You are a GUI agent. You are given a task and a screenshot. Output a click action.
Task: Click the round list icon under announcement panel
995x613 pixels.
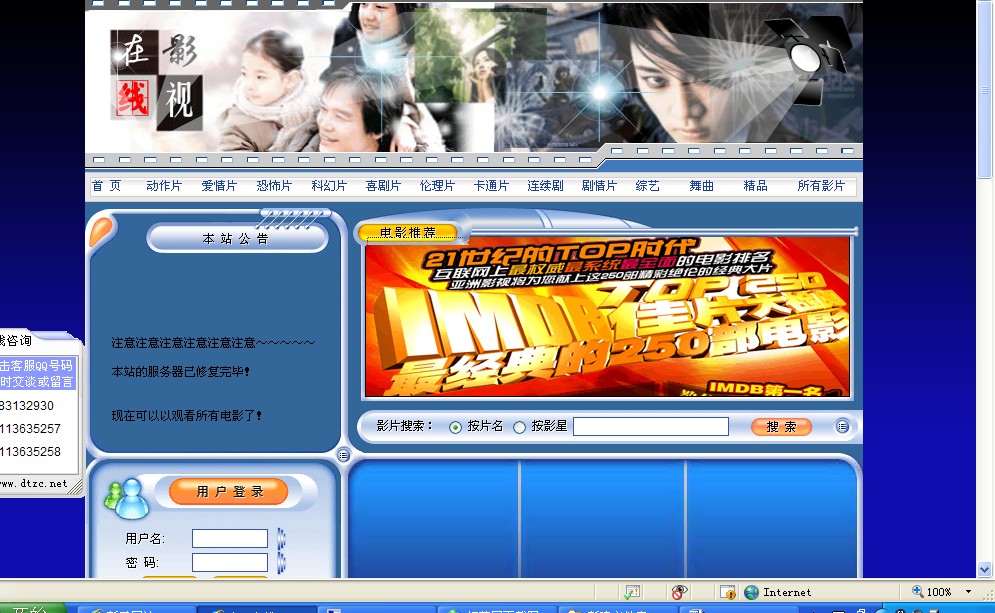(x=343, y=455)
